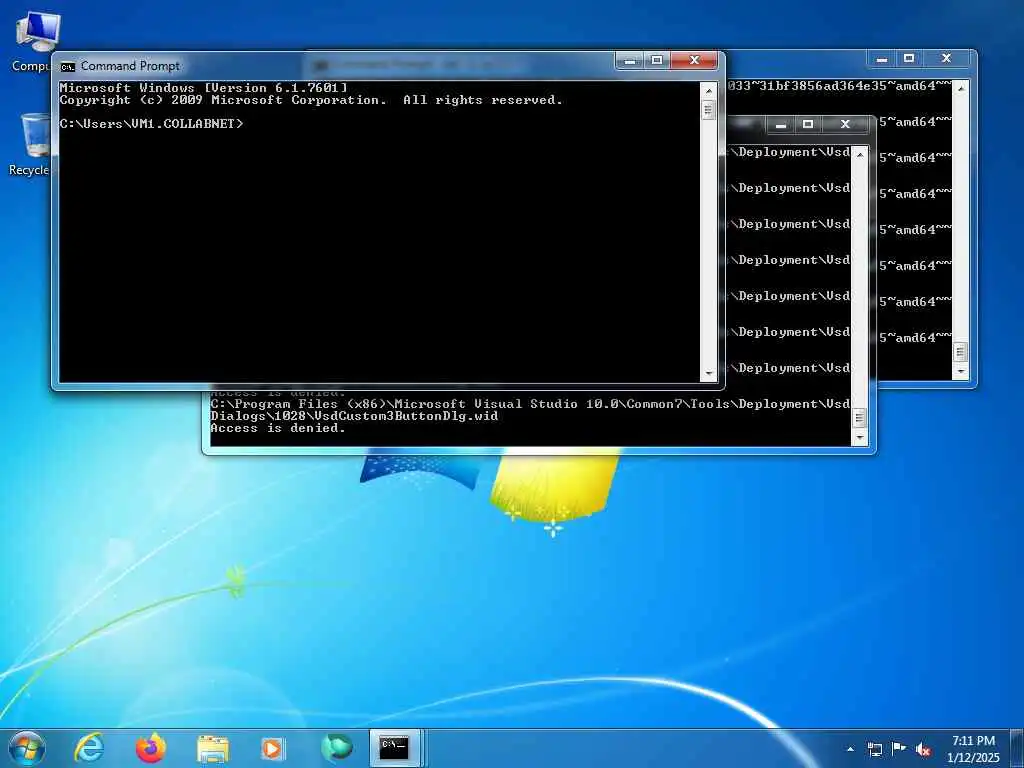The height and width of the screenshot is (768, 1024).
Task: Click scroll-down arrow in Deployment console window
Action: tap(860, 438)
